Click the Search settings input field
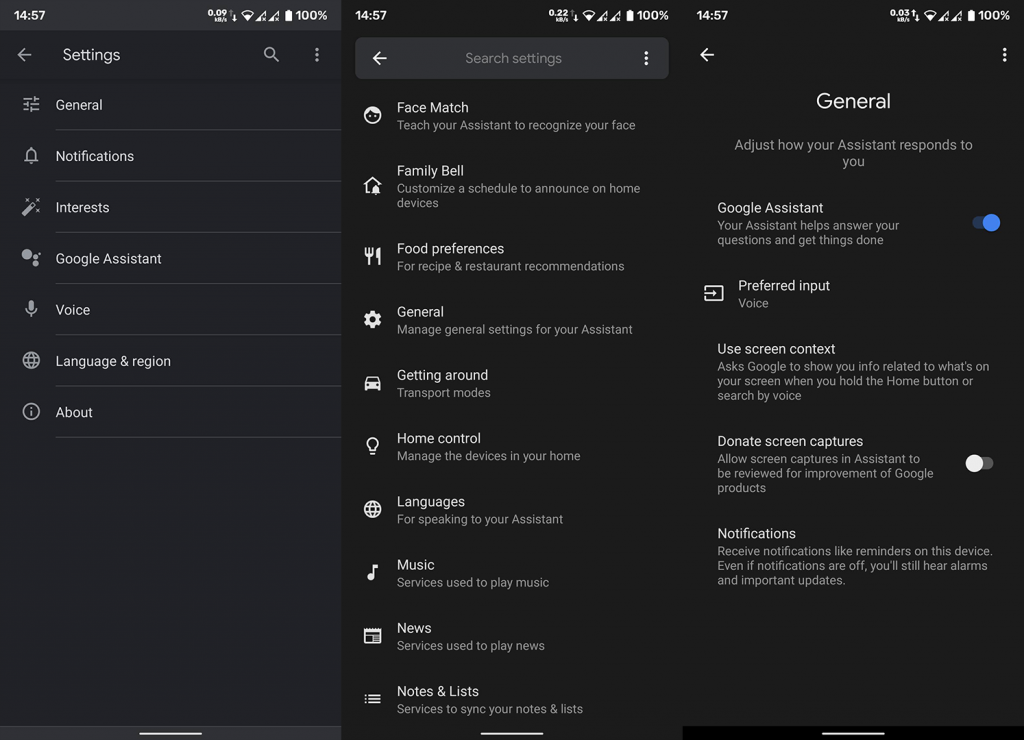Screen dimensions: 1024x740 tap(513, 58)
